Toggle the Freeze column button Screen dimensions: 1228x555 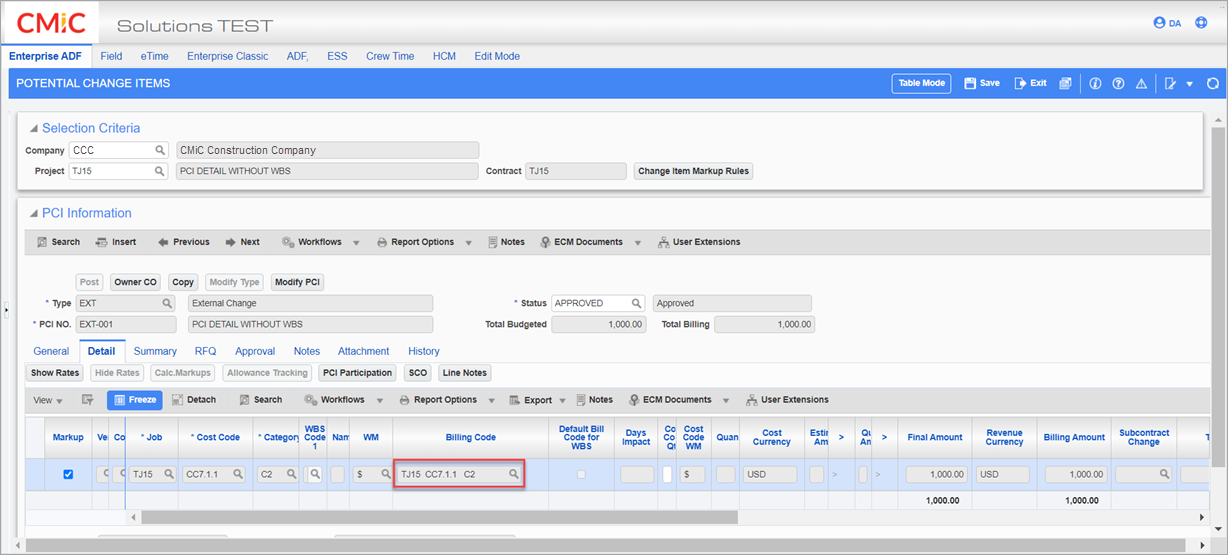(x=134, y=400)
